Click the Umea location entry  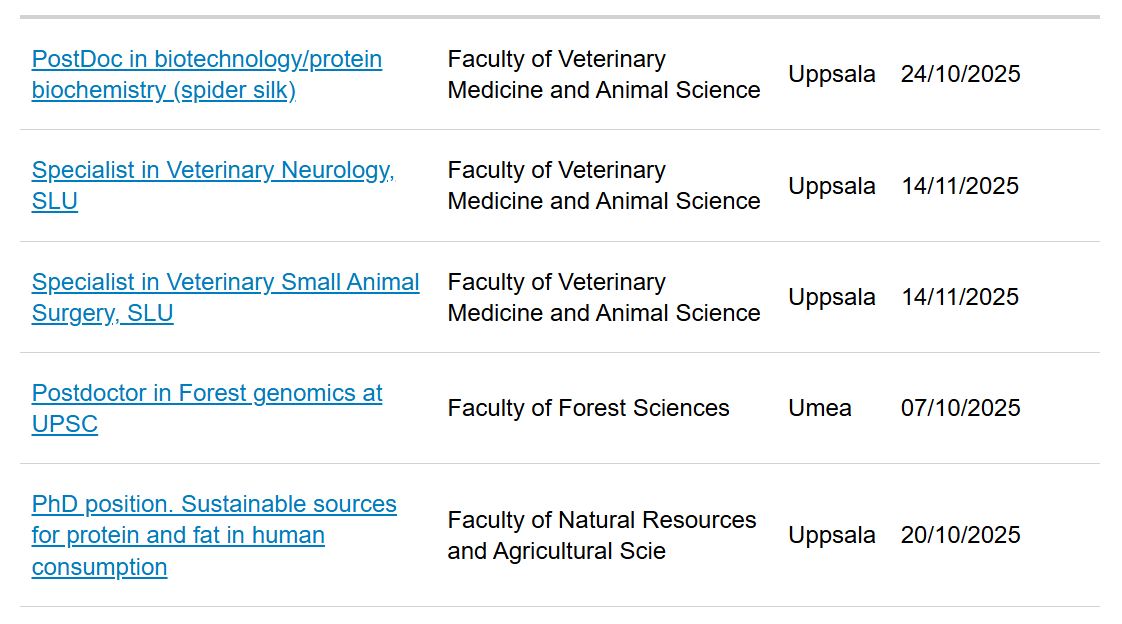coord(820,408)
